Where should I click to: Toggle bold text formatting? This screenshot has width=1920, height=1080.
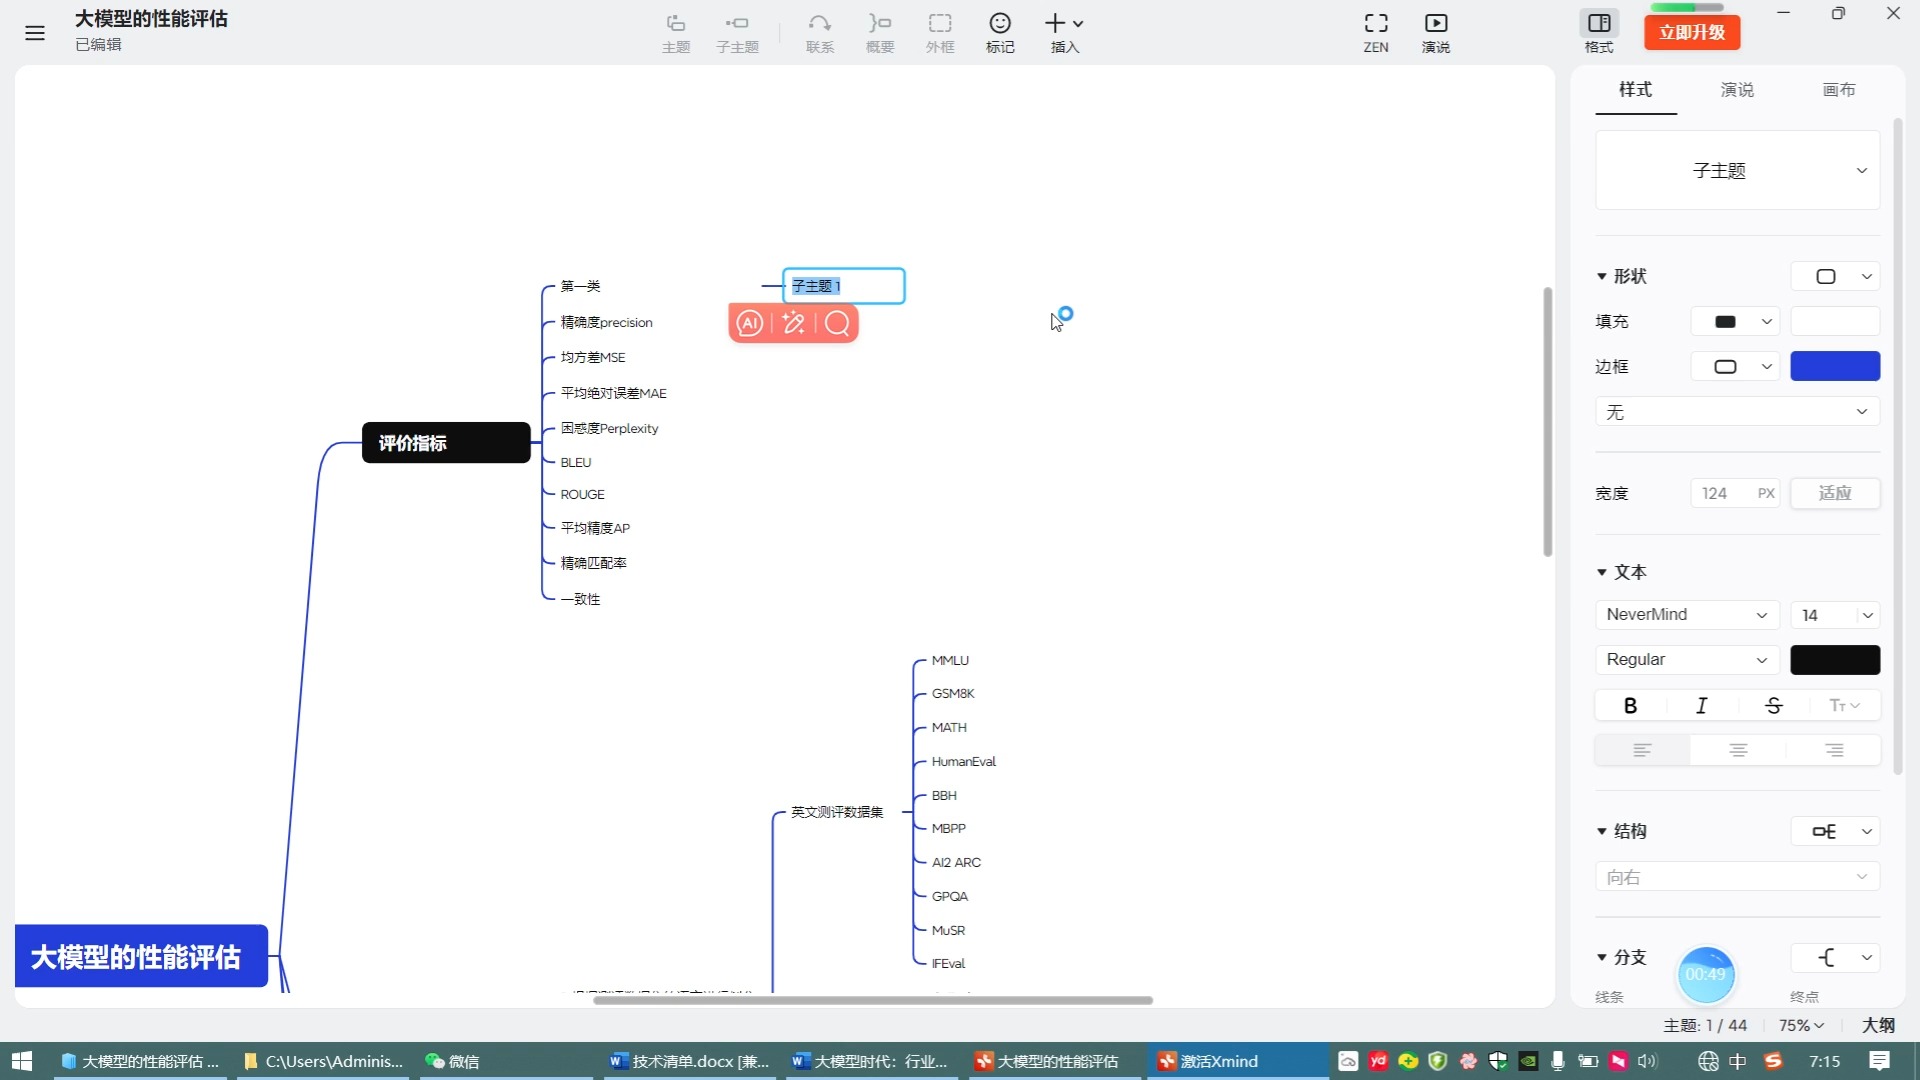pyautogui.click(x=1630, y=706)
